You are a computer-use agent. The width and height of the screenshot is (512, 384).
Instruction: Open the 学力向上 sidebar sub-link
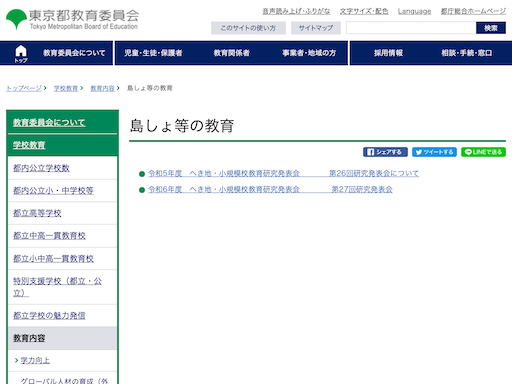click(x=35, y=360)
